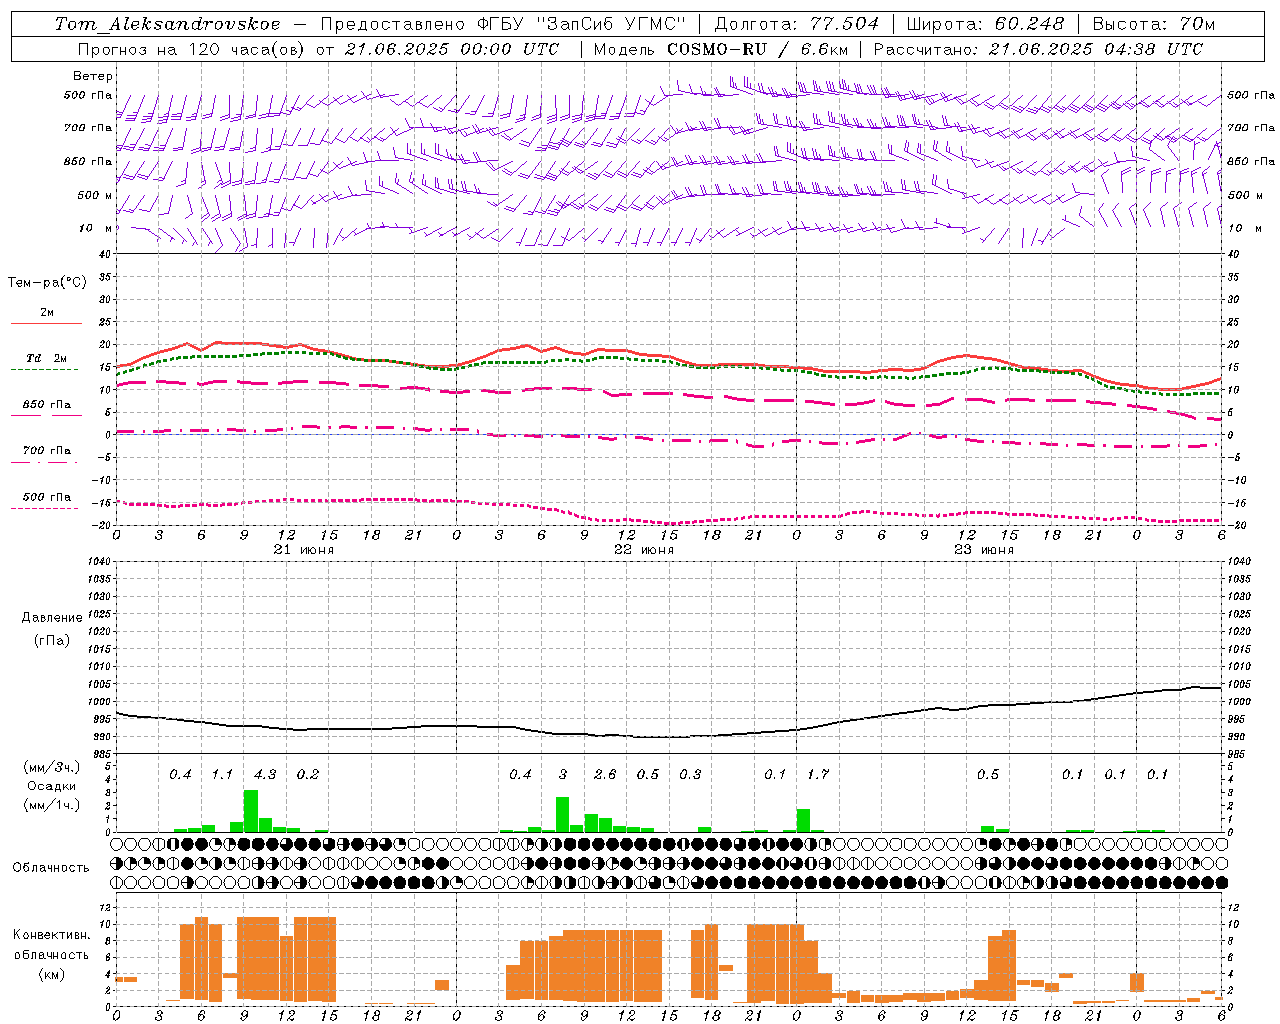This screenshot has height=1024, width=1280.
Task: Click the 850 гПа temperature legend entry
Action: tap(47, 405)
